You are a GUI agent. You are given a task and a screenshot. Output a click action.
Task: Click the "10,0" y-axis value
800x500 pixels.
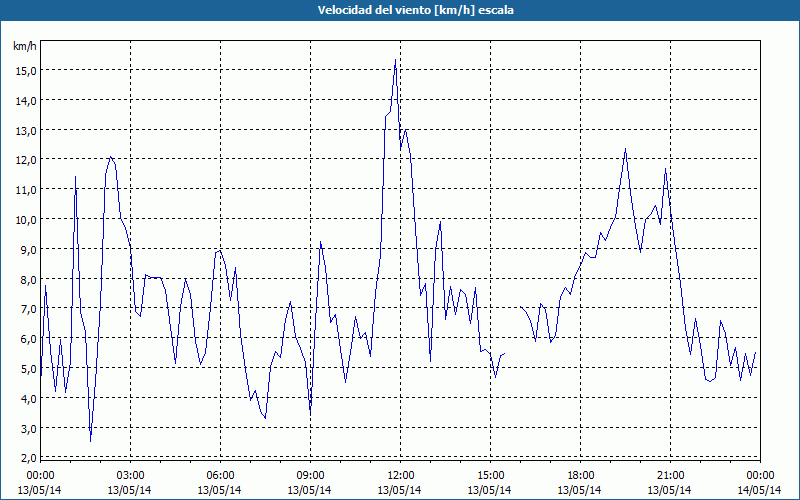tap(26, 220)
